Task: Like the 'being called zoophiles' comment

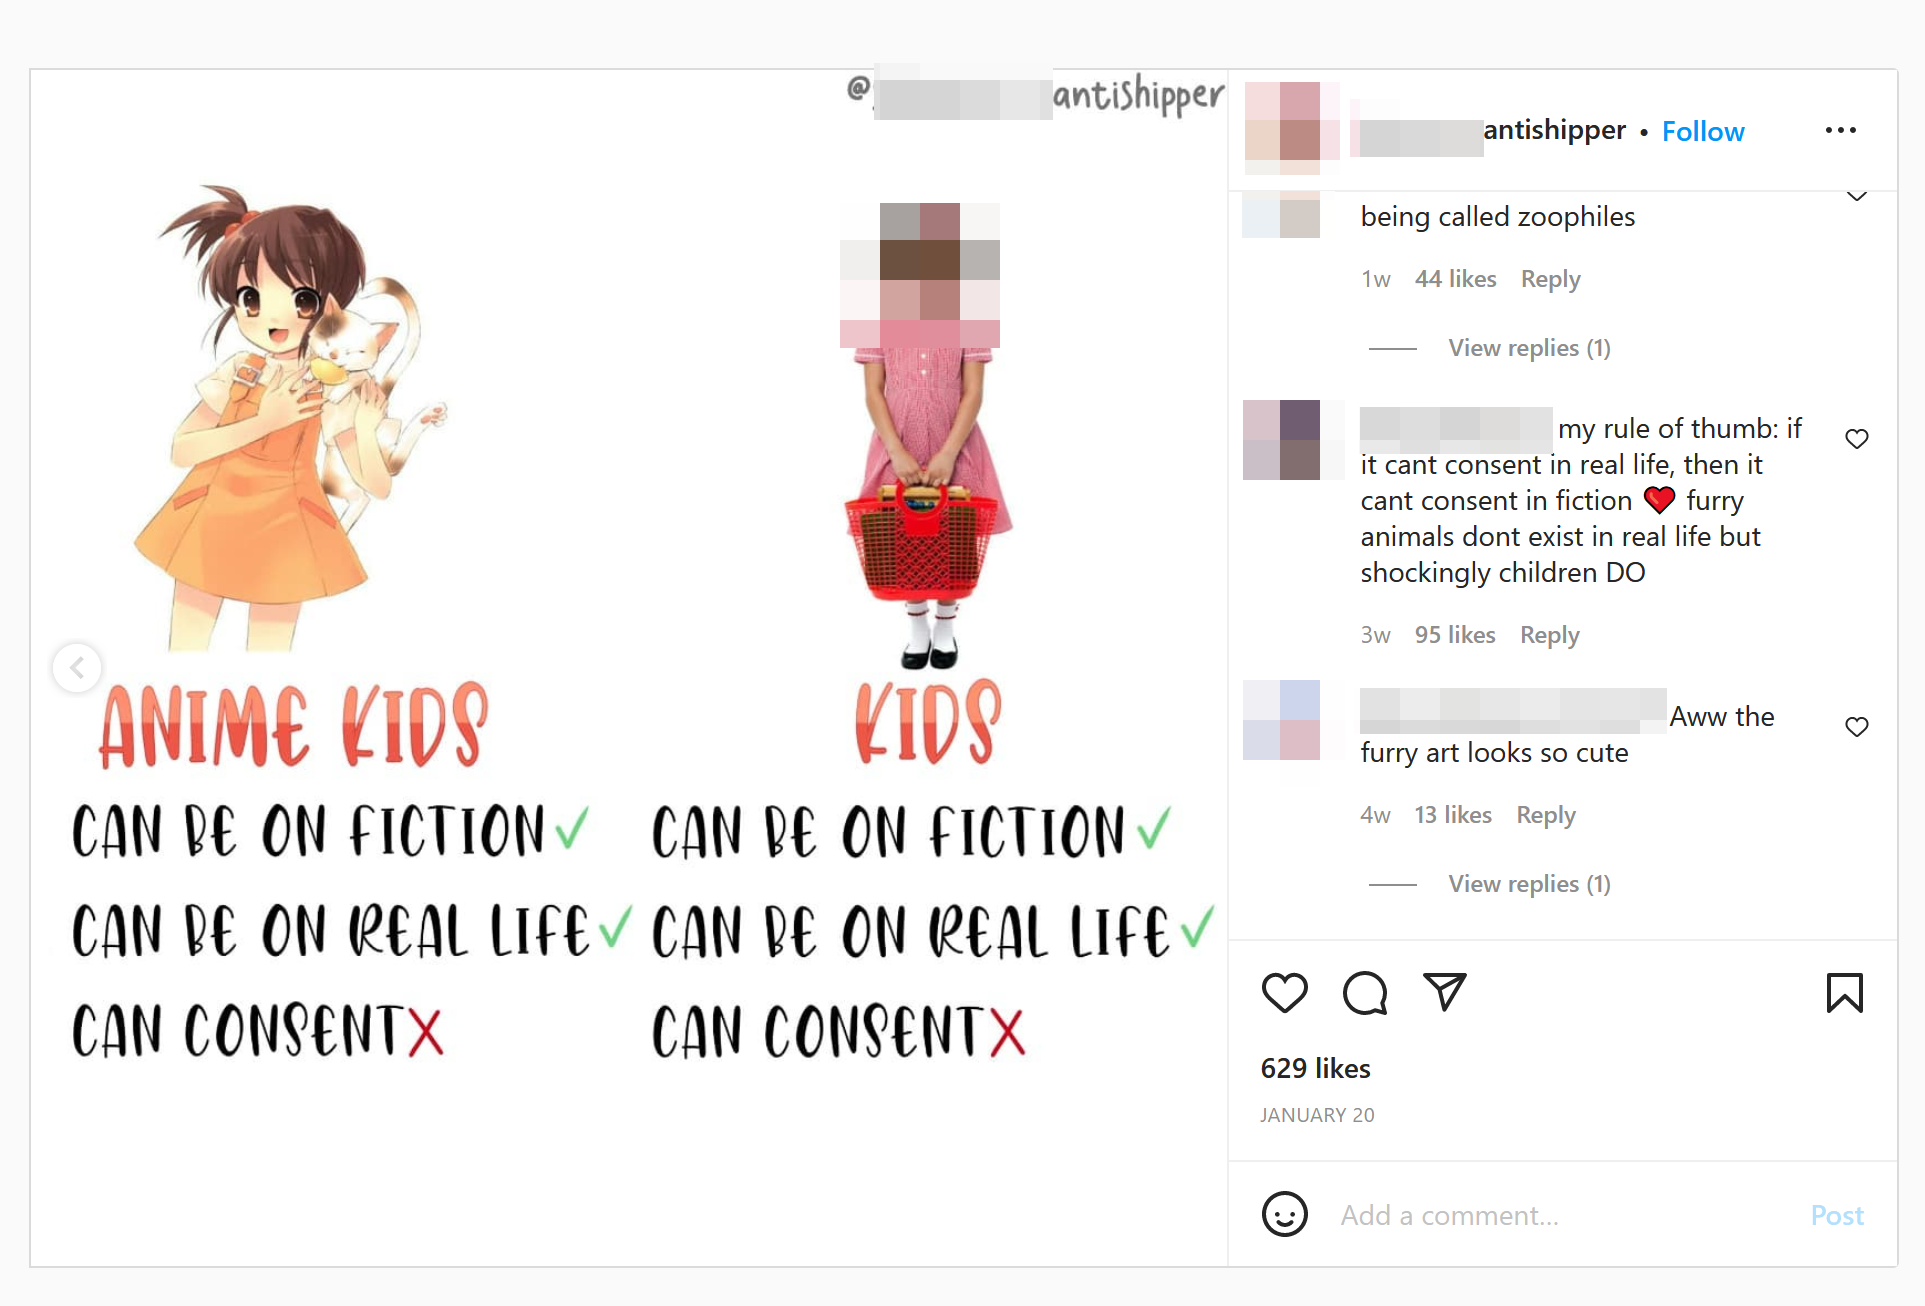Action: tap(1857, 196)
